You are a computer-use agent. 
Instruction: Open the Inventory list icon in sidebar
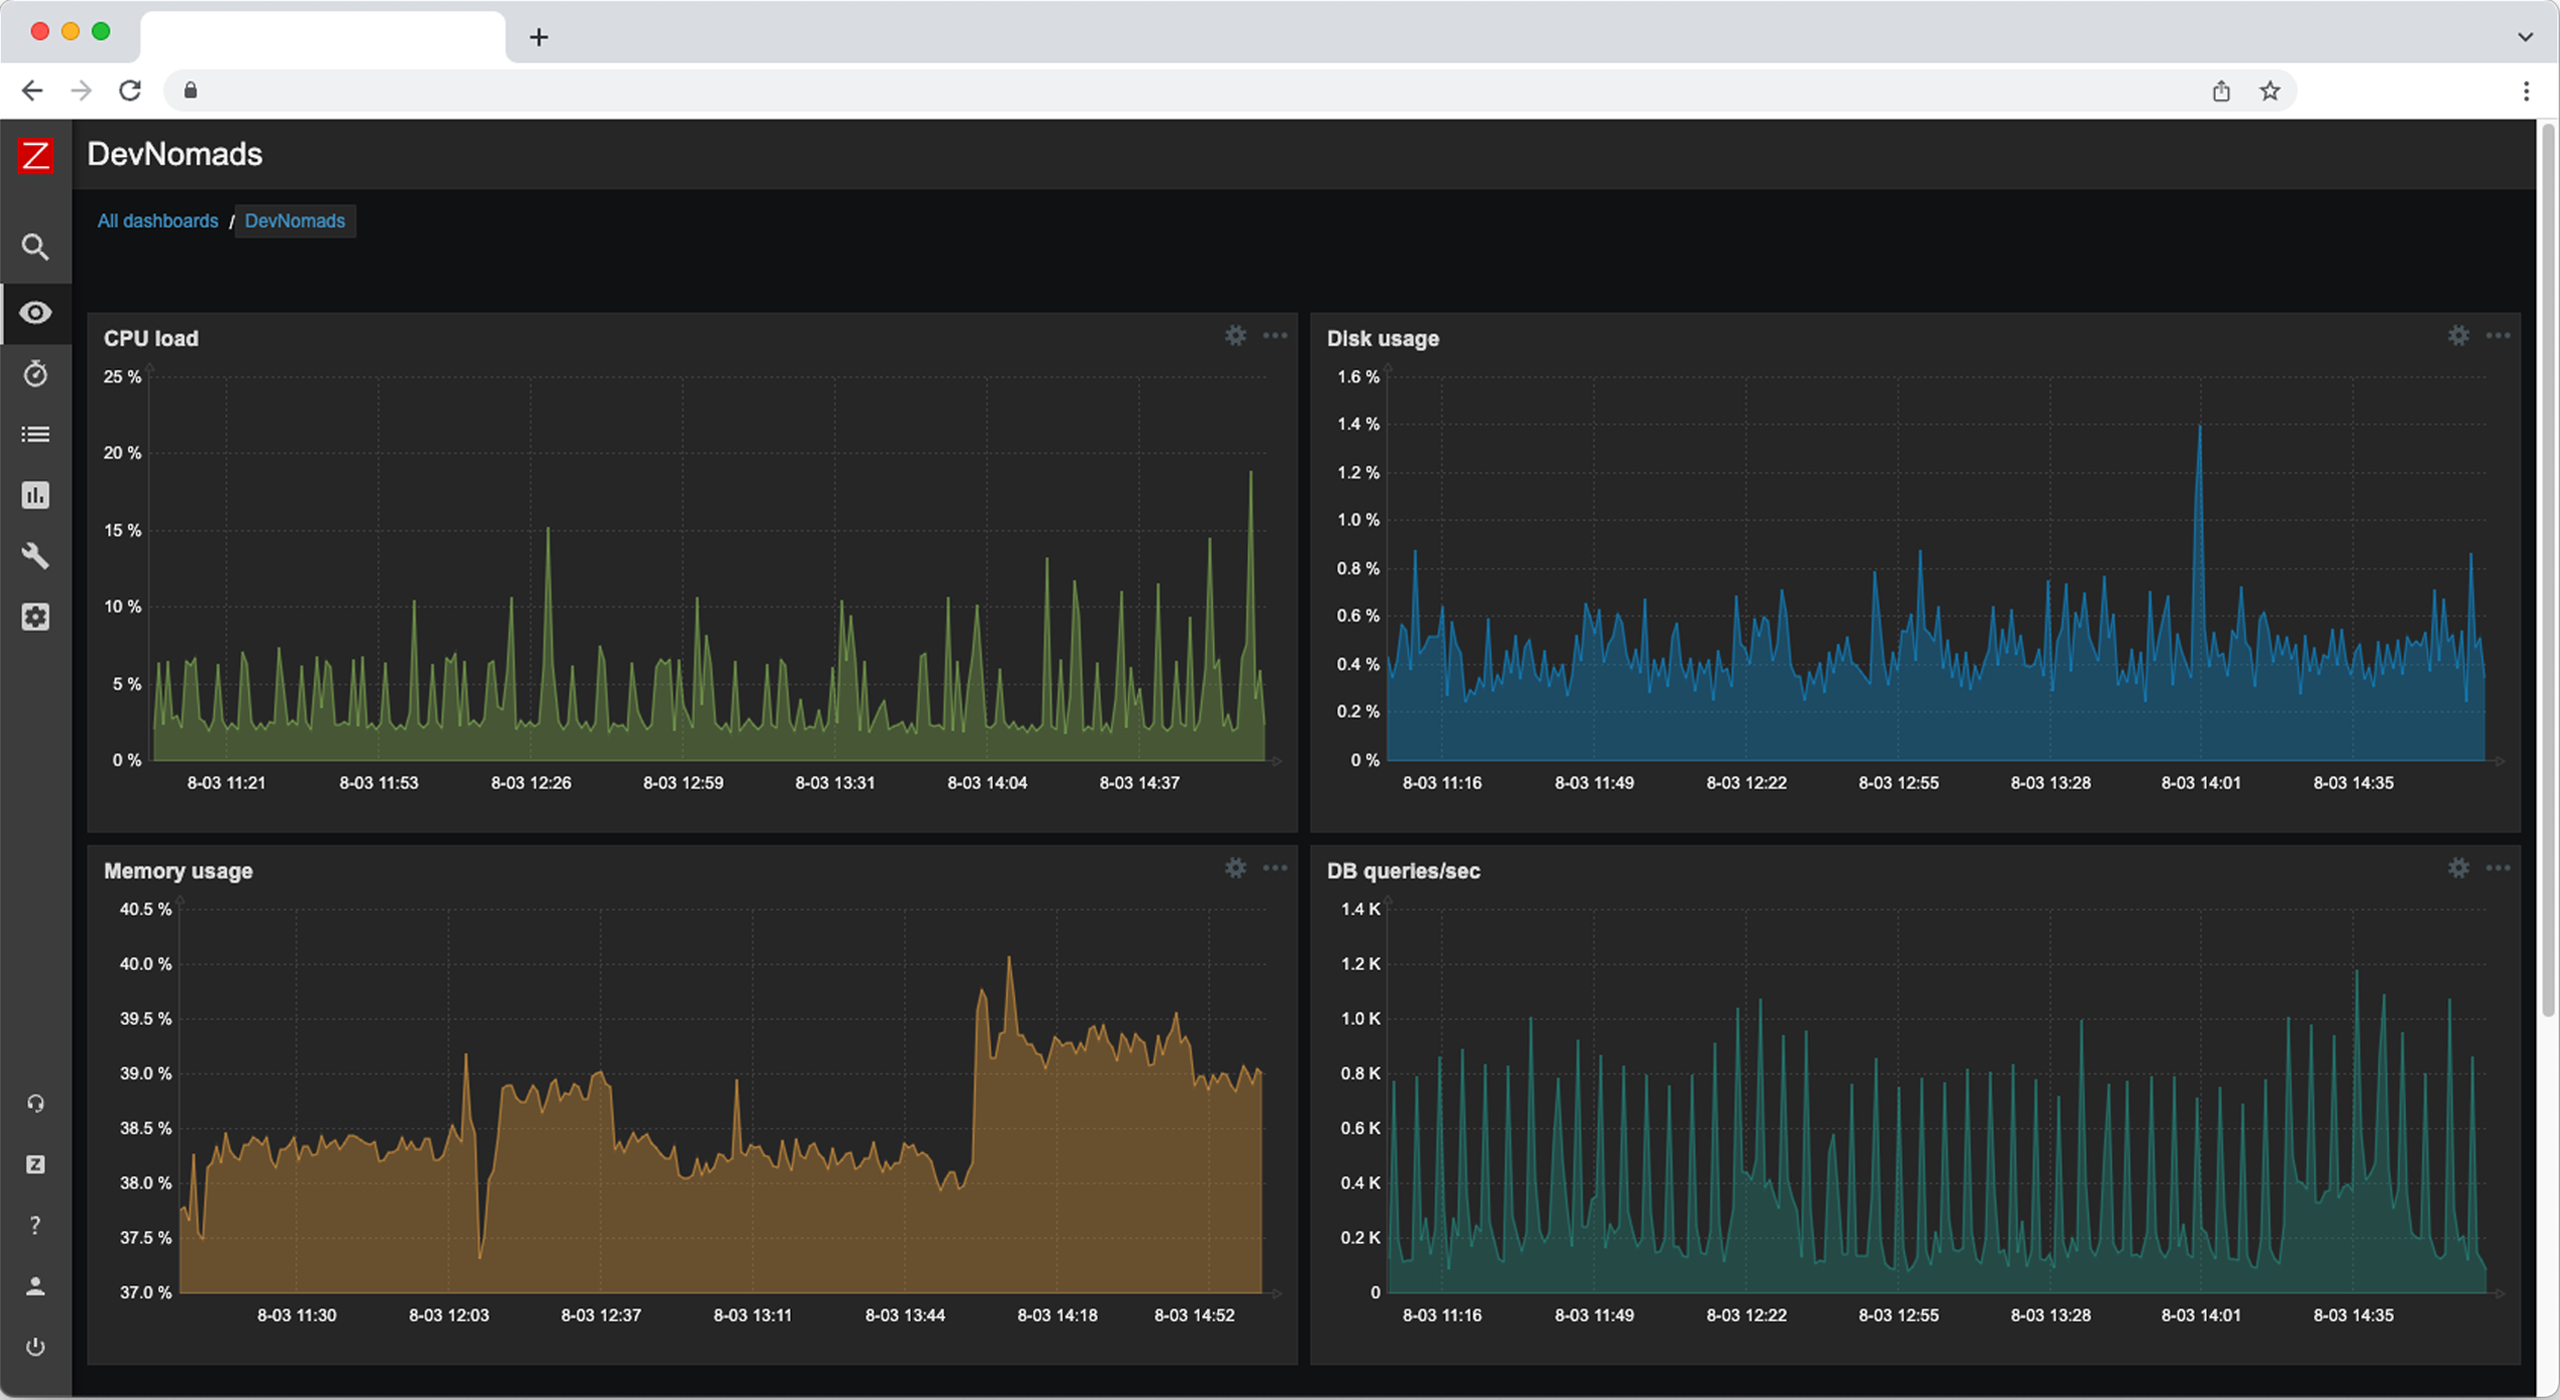click(36, 434)
